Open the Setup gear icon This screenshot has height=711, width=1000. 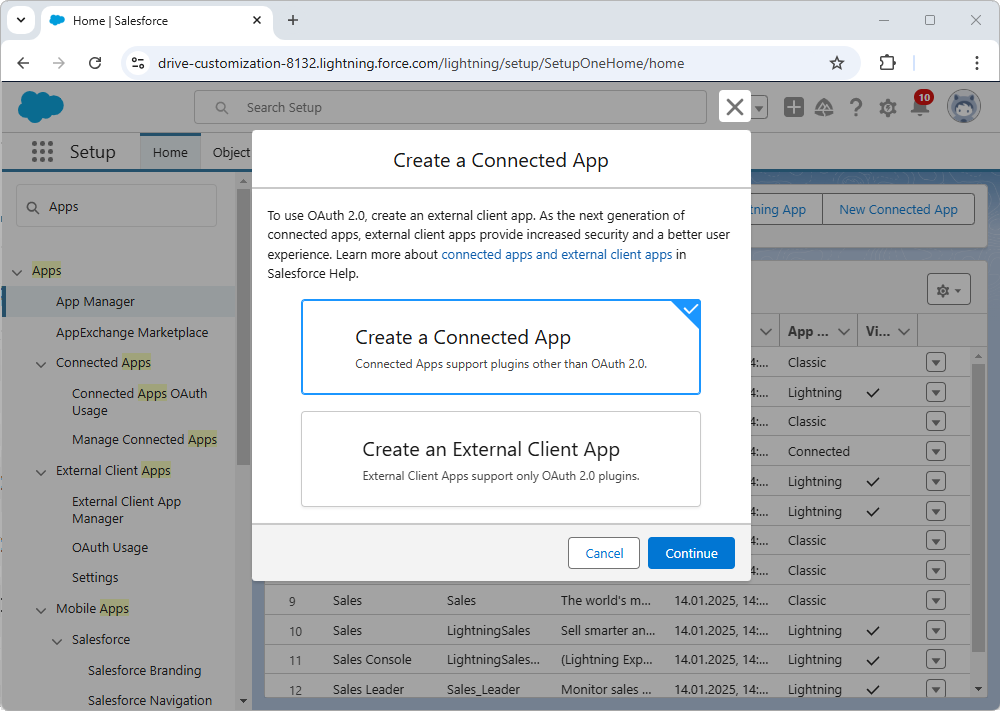pyautogui.click(x=888, y=107)
